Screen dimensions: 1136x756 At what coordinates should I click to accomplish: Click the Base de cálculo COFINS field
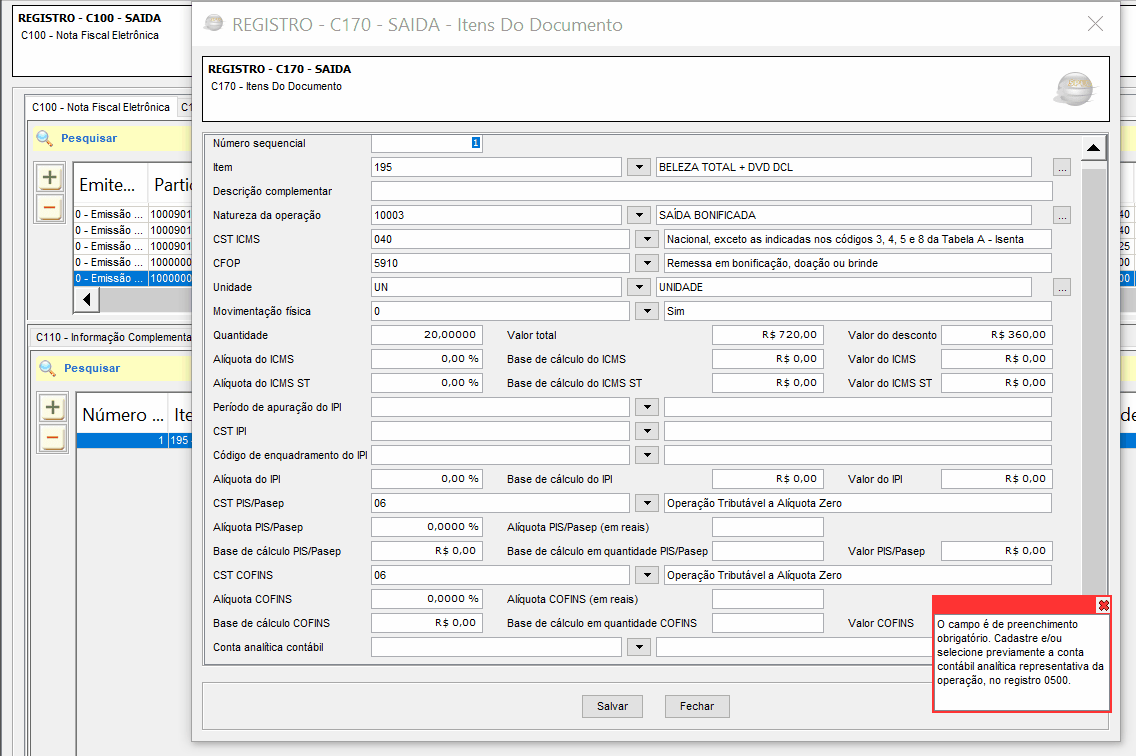427,623
